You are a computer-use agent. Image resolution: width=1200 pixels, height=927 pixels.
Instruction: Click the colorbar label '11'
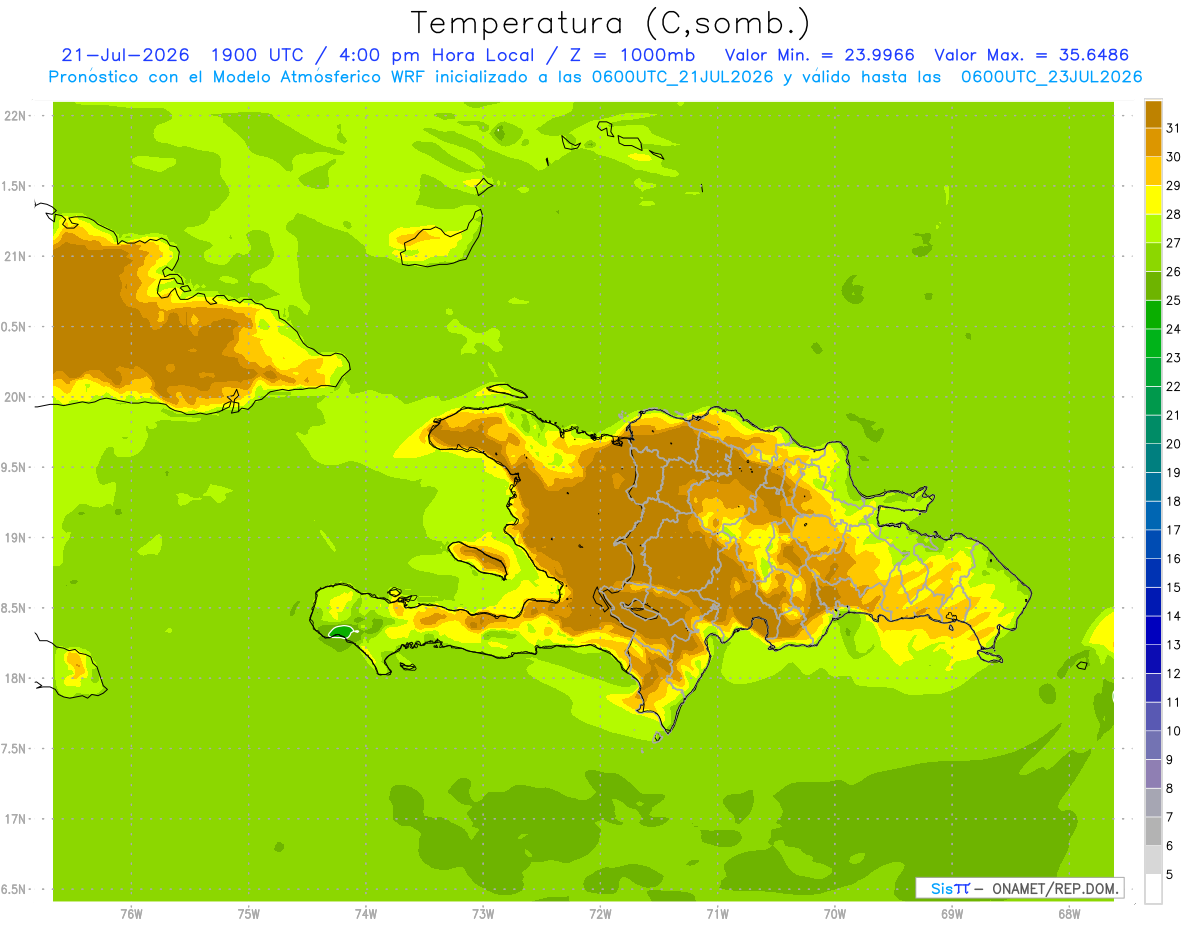coord(1174,702)
